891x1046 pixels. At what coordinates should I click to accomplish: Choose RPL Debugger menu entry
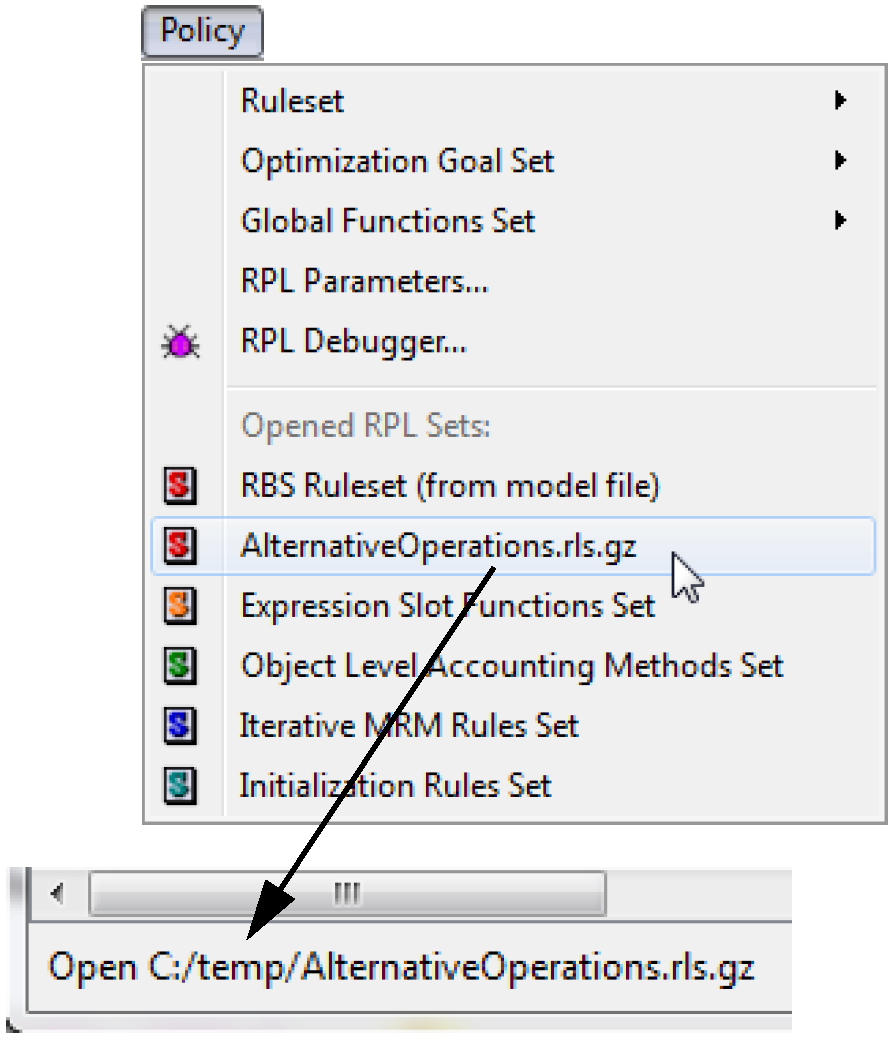[x=354, y=342]
